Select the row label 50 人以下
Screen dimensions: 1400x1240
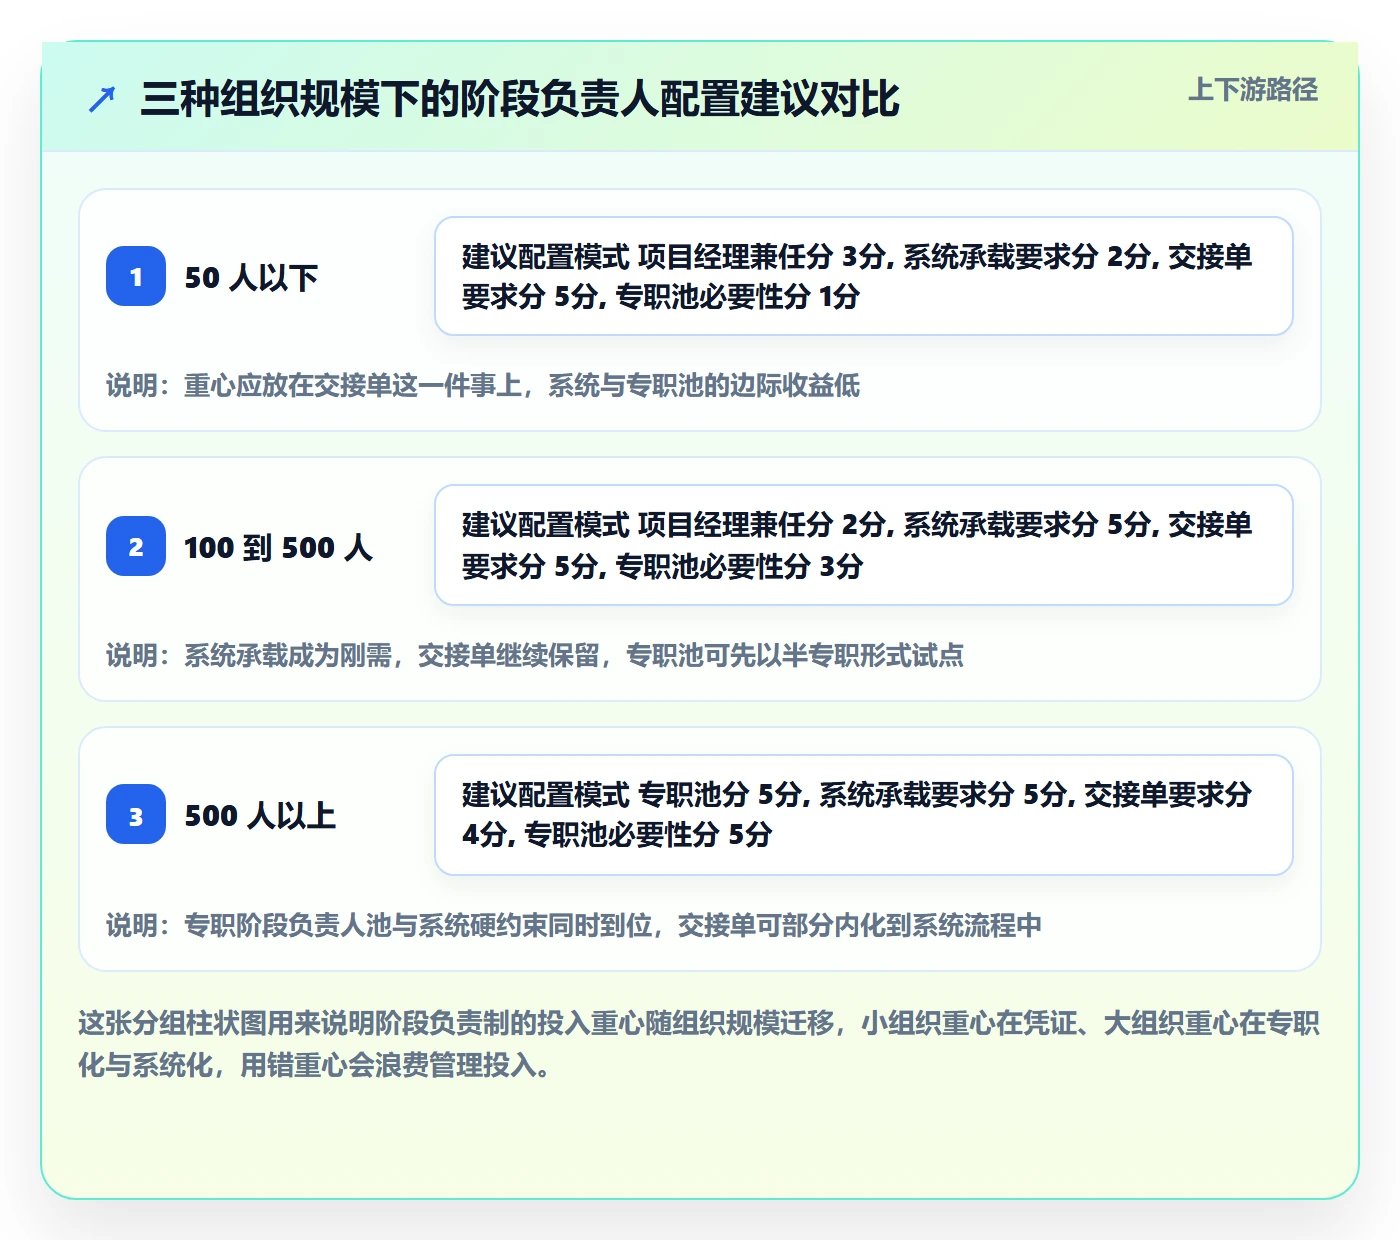pos(251,277)
